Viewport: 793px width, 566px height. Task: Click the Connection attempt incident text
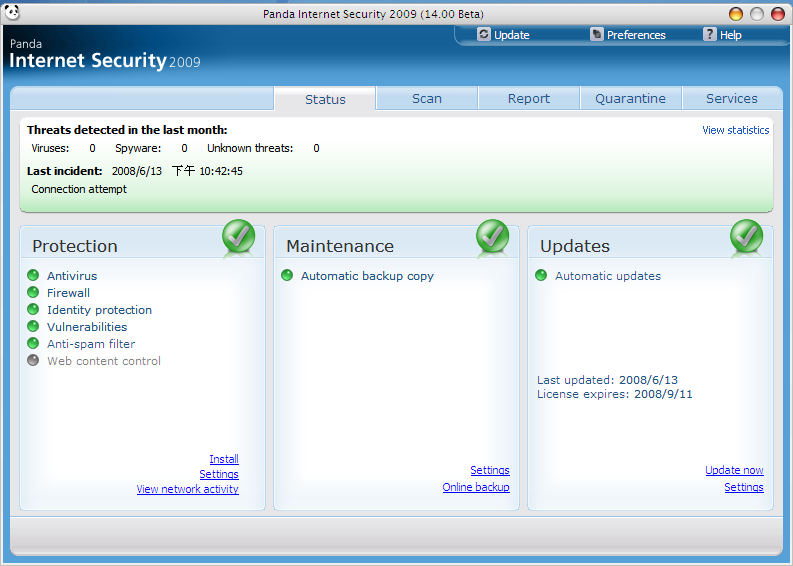point(79,189)
